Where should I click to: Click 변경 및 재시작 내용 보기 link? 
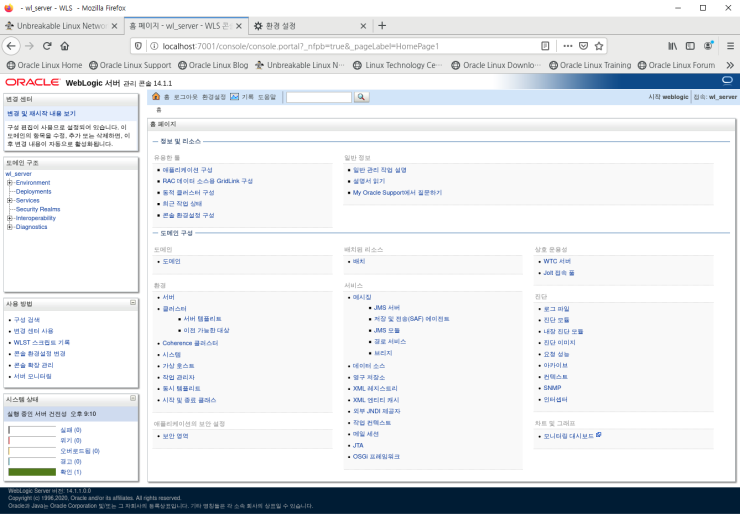coord(41,114)
